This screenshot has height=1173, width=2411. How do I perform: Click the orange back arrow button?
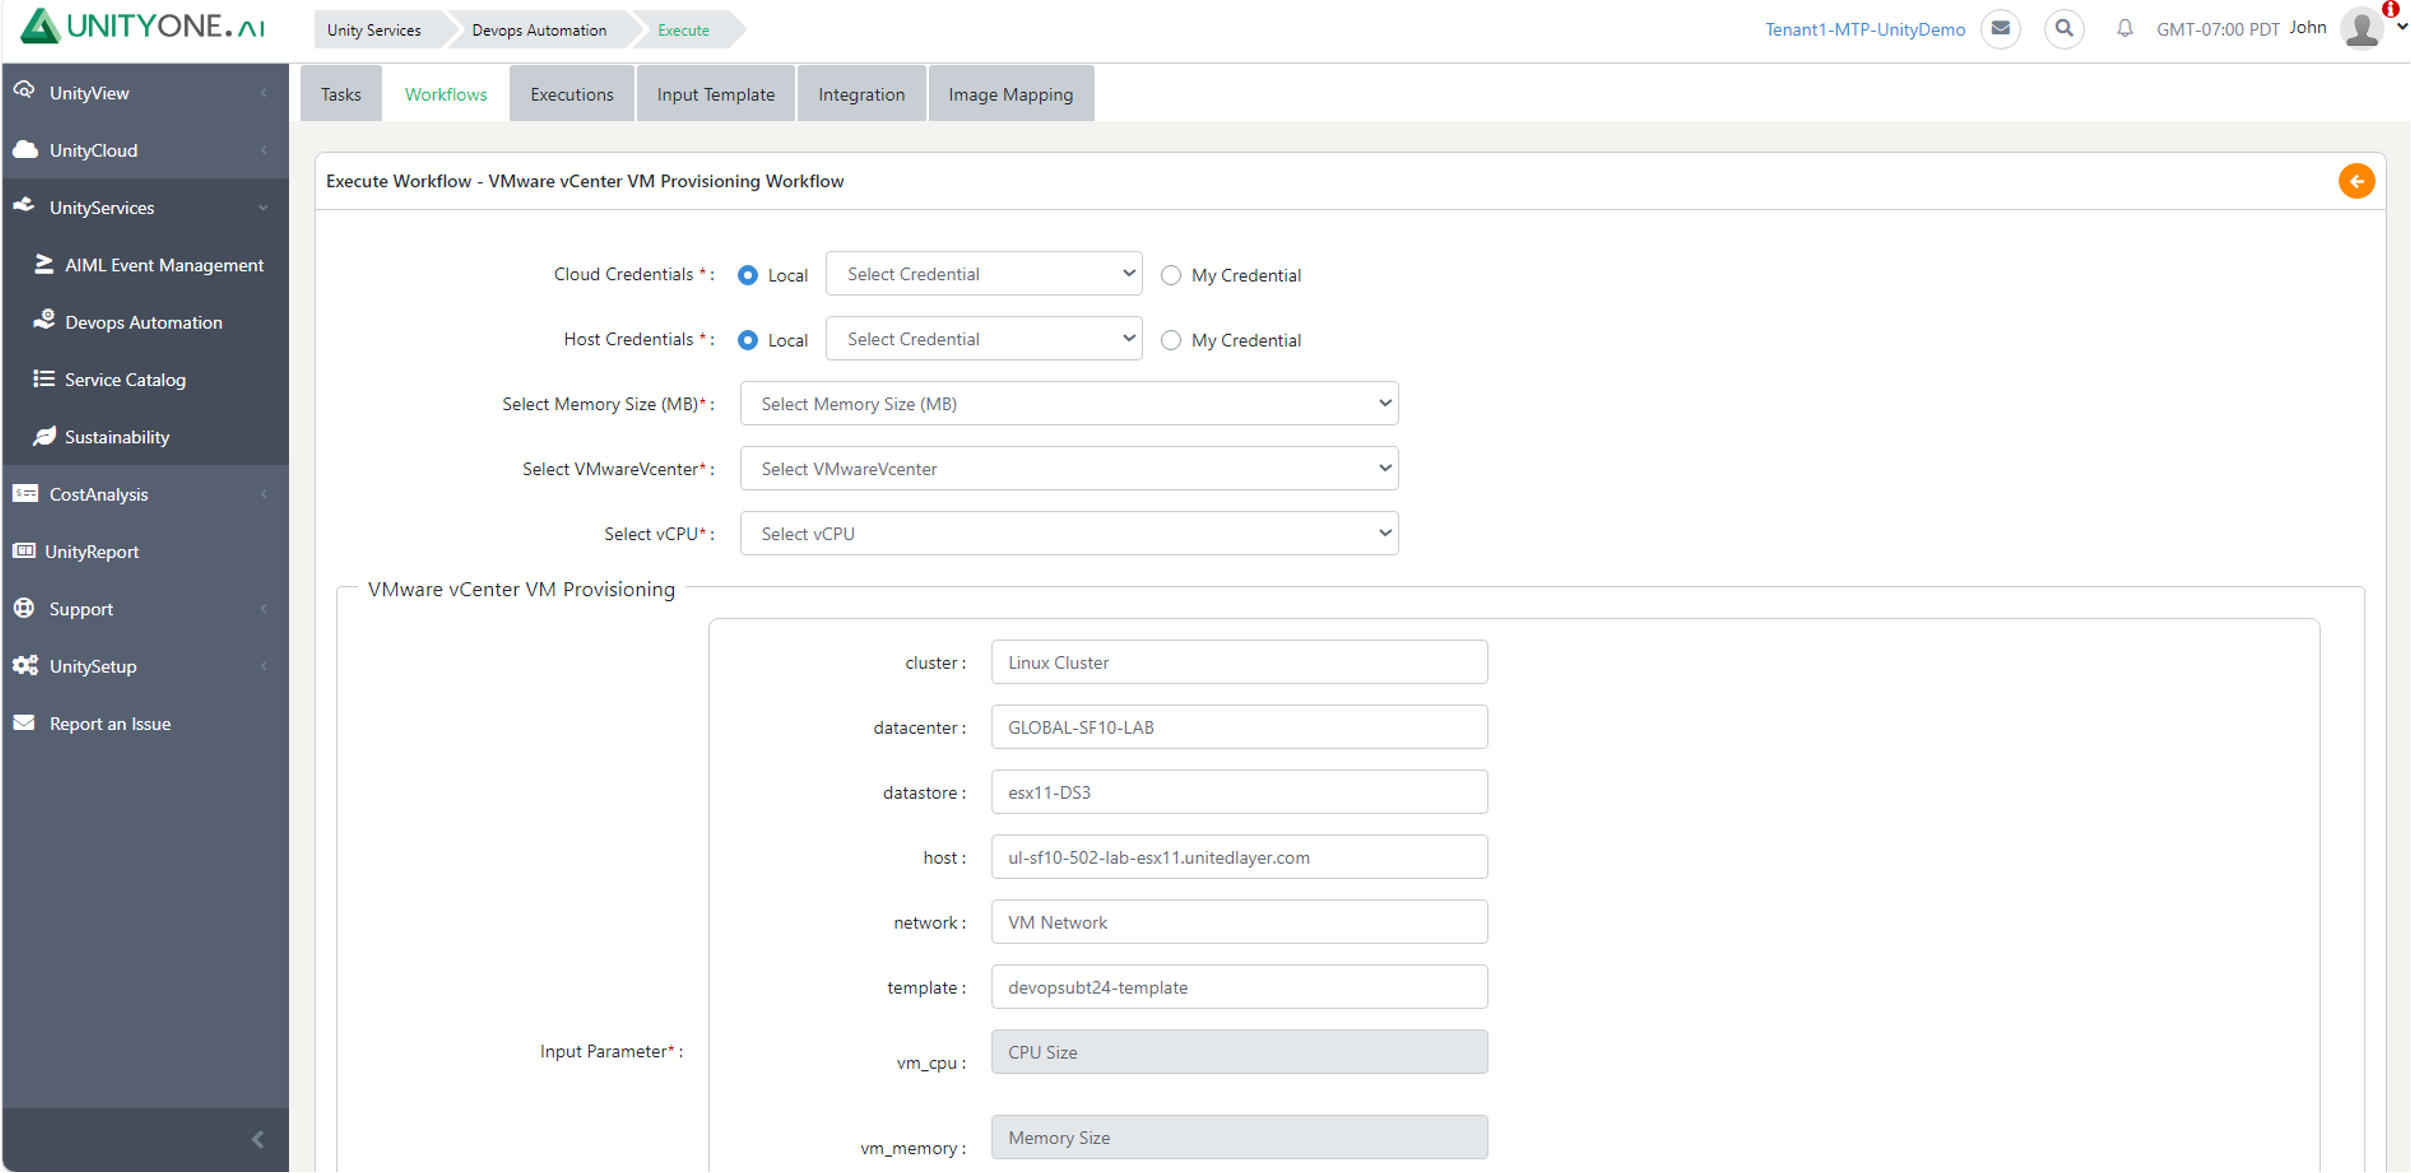tap(2356, 181)
